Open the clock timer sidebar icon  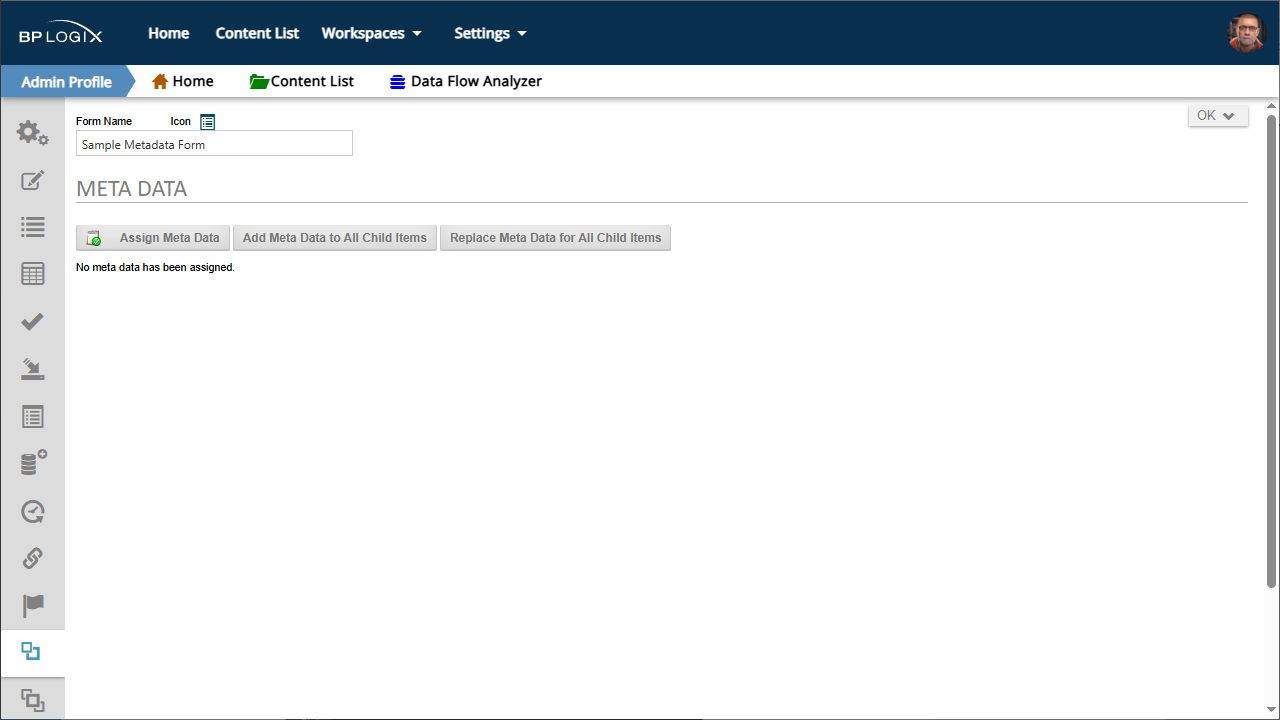point(32,512)
